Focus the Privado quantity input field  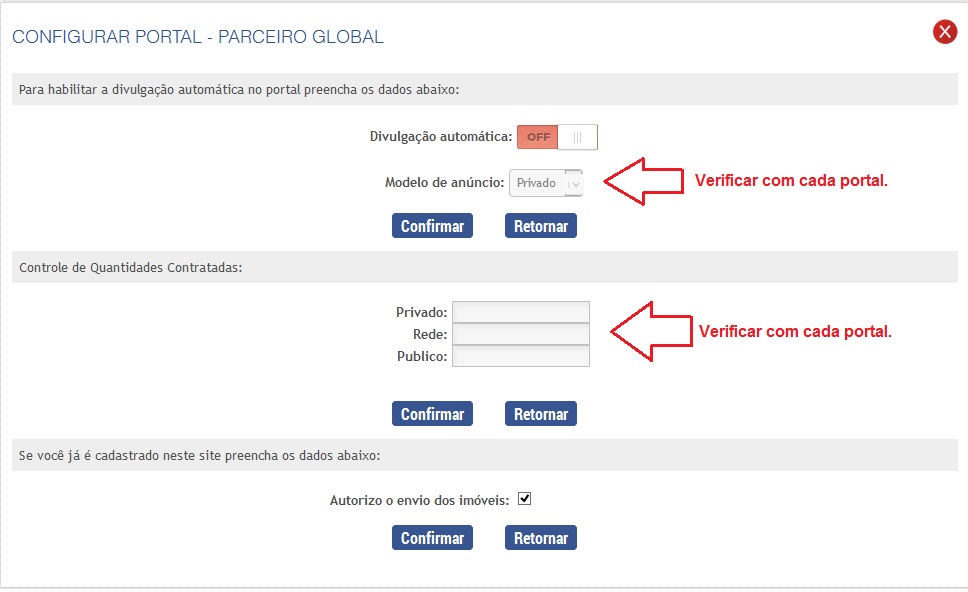pyautogui.click(x=520, y=312)
